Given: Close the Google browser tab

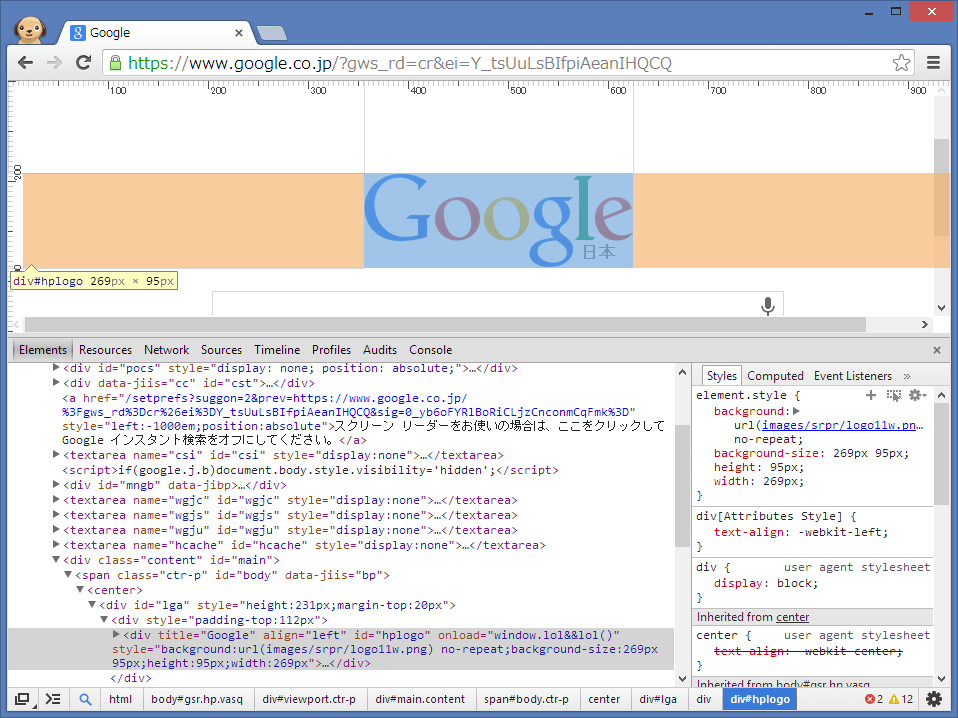Looking at the screenshot, I should [239, 33].
